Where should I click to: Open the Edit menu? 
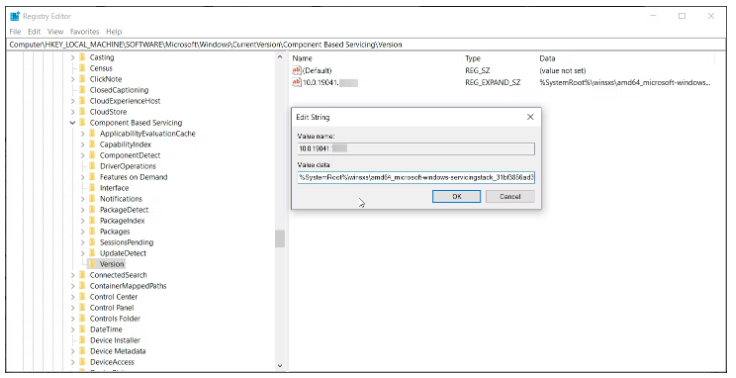[34, 31]
